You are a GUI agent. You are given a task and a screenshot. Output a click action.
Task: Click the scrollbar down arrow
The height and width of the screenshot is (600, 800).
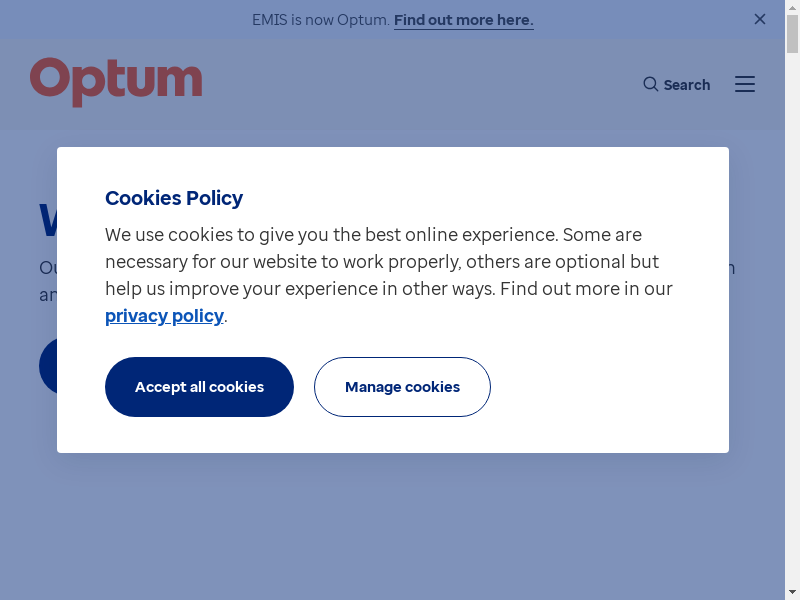792,592
